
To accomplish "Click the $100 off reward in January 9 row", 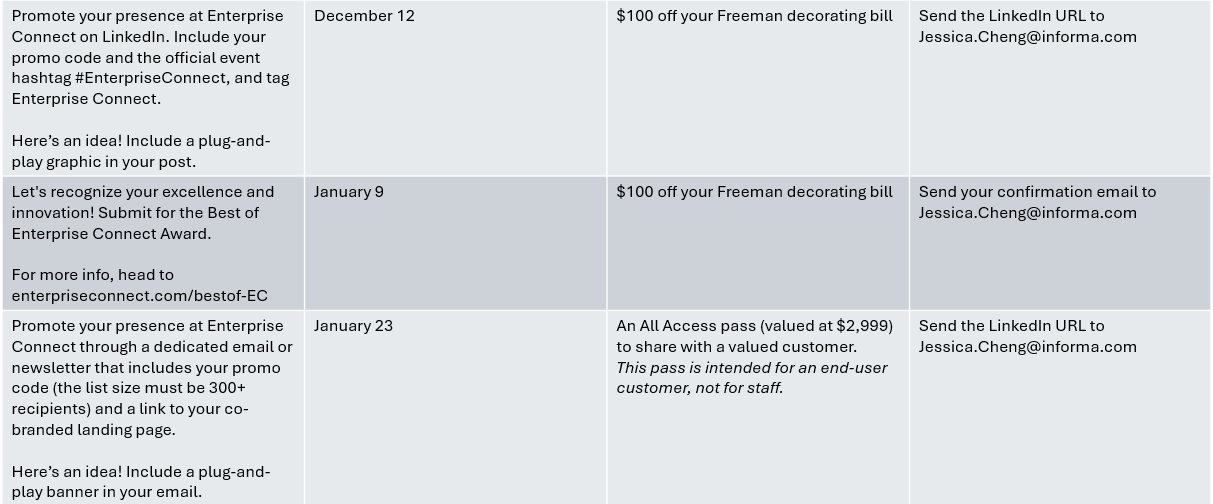I will pos(754,192).
